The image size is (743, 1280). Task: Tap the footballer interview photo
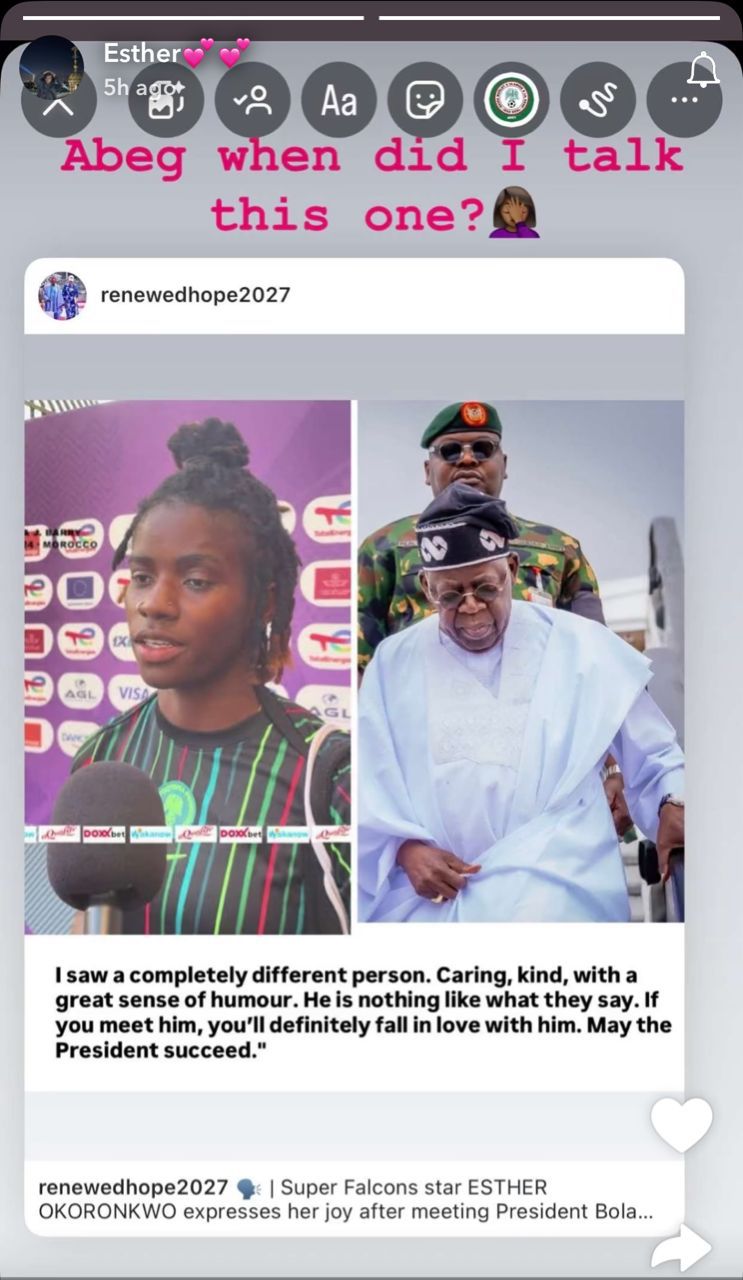coord(188,667)
